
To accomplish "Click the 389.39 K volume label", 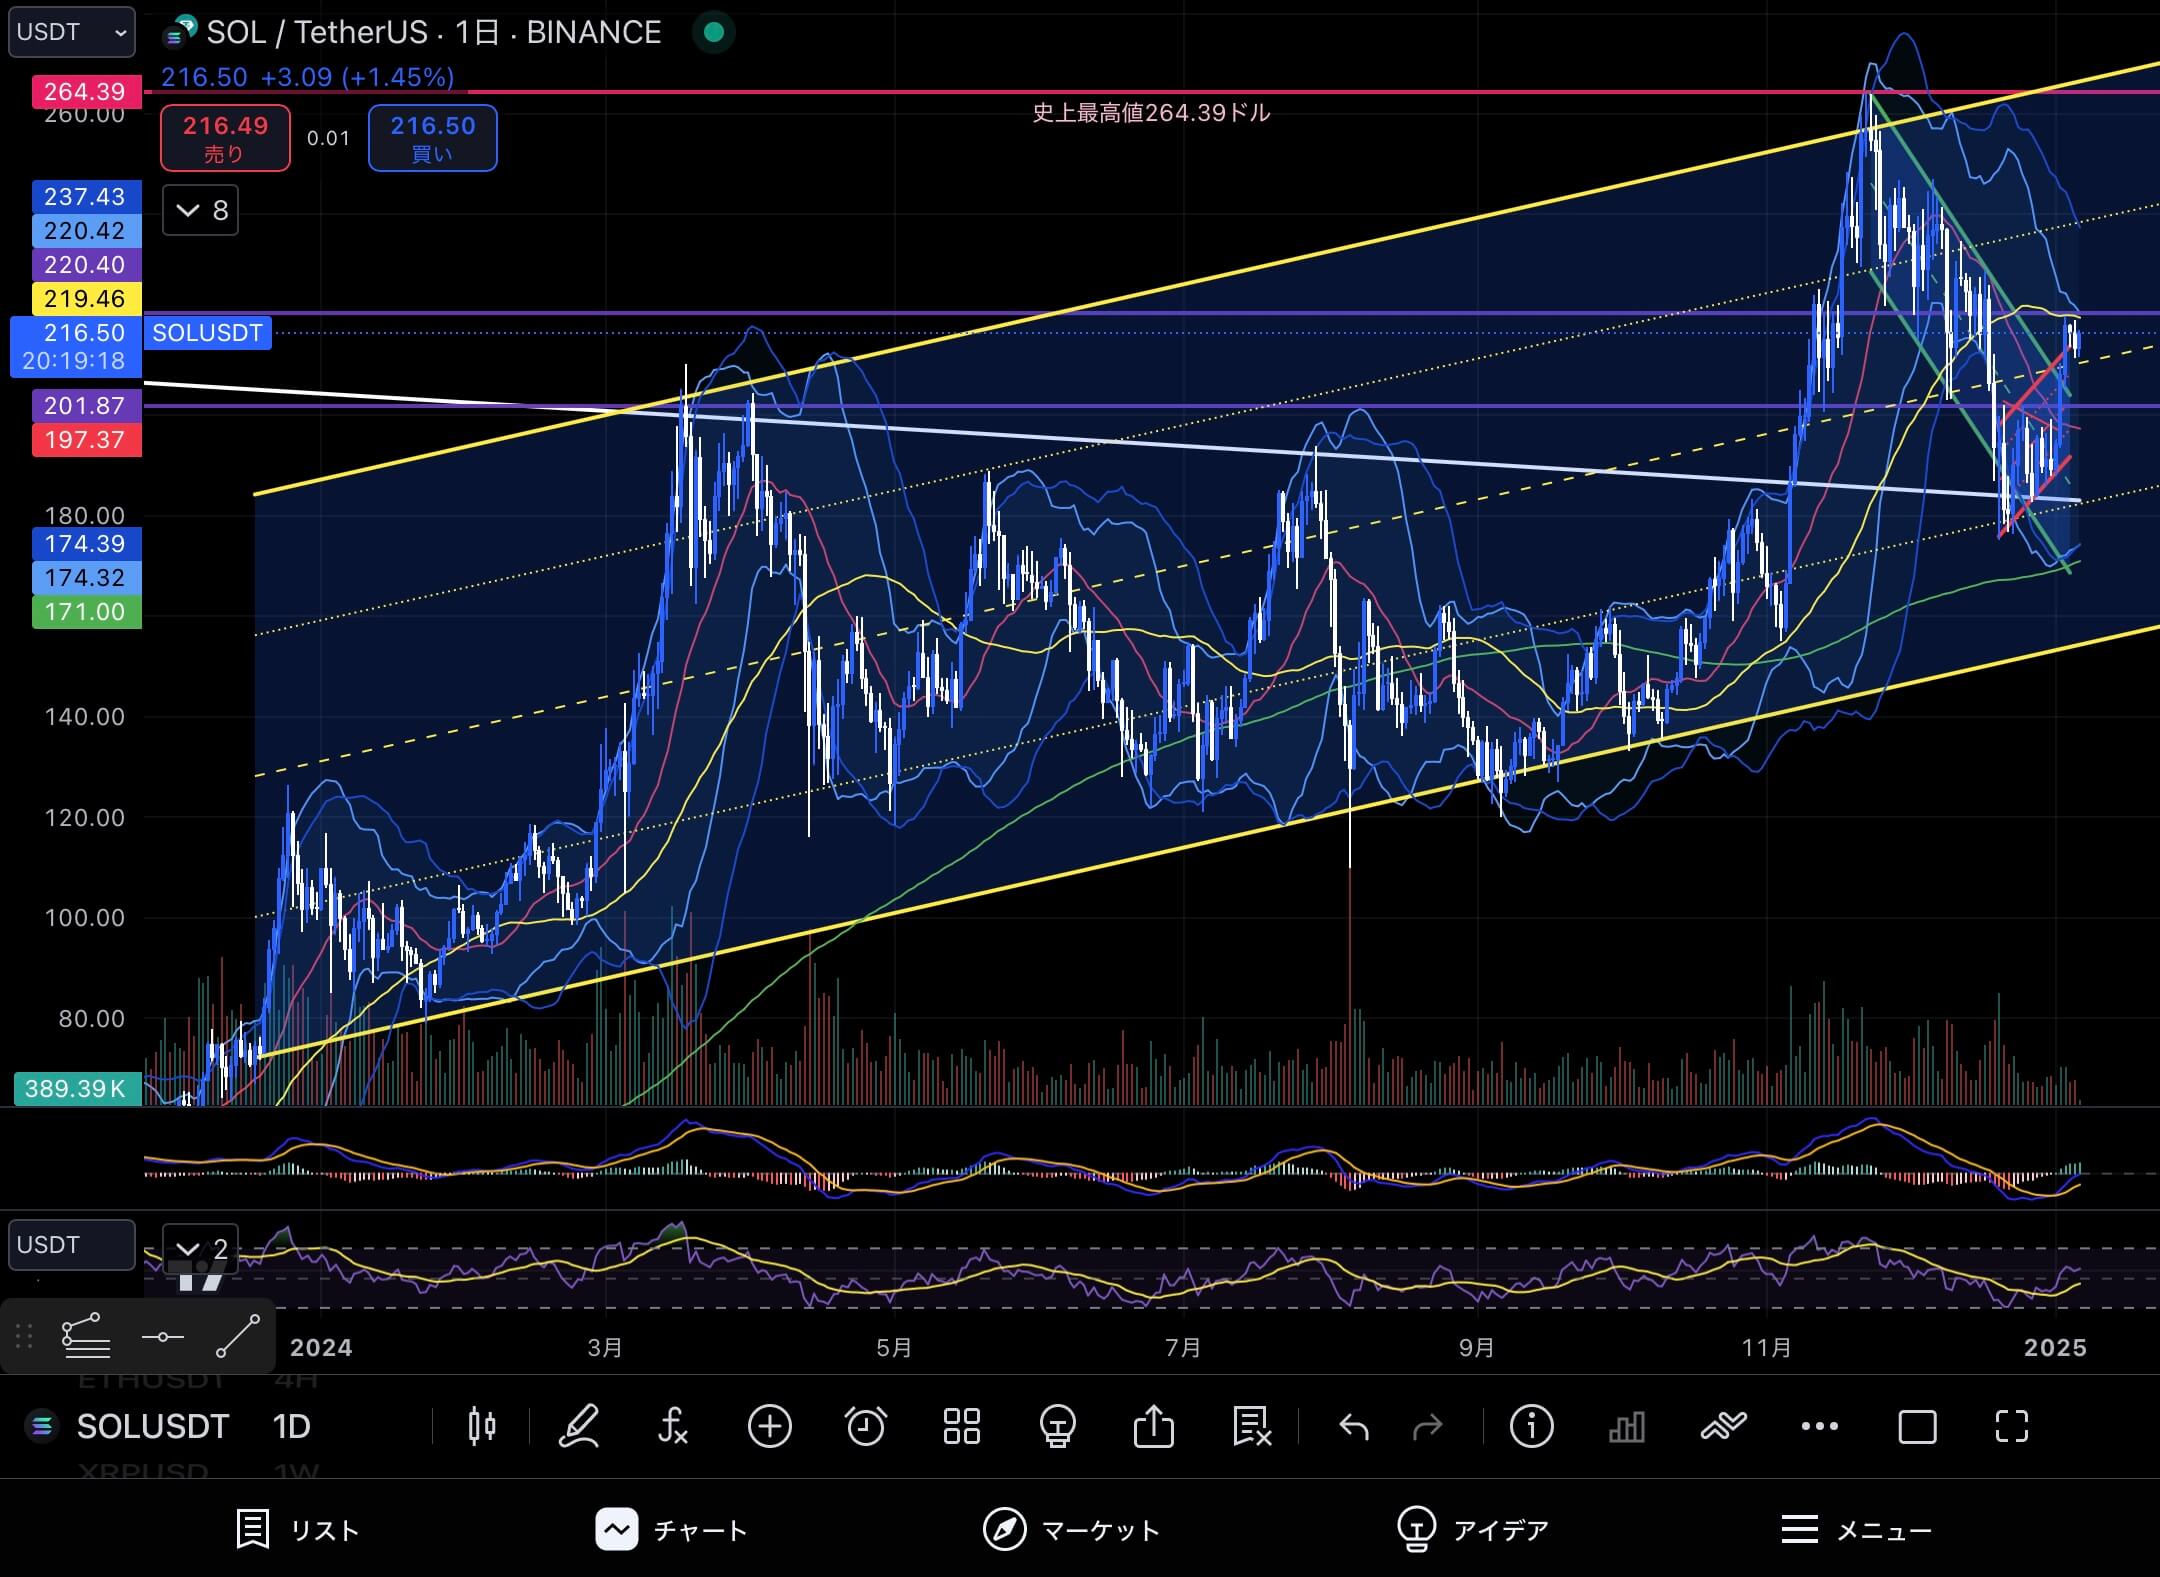I will click(76, 1089).
